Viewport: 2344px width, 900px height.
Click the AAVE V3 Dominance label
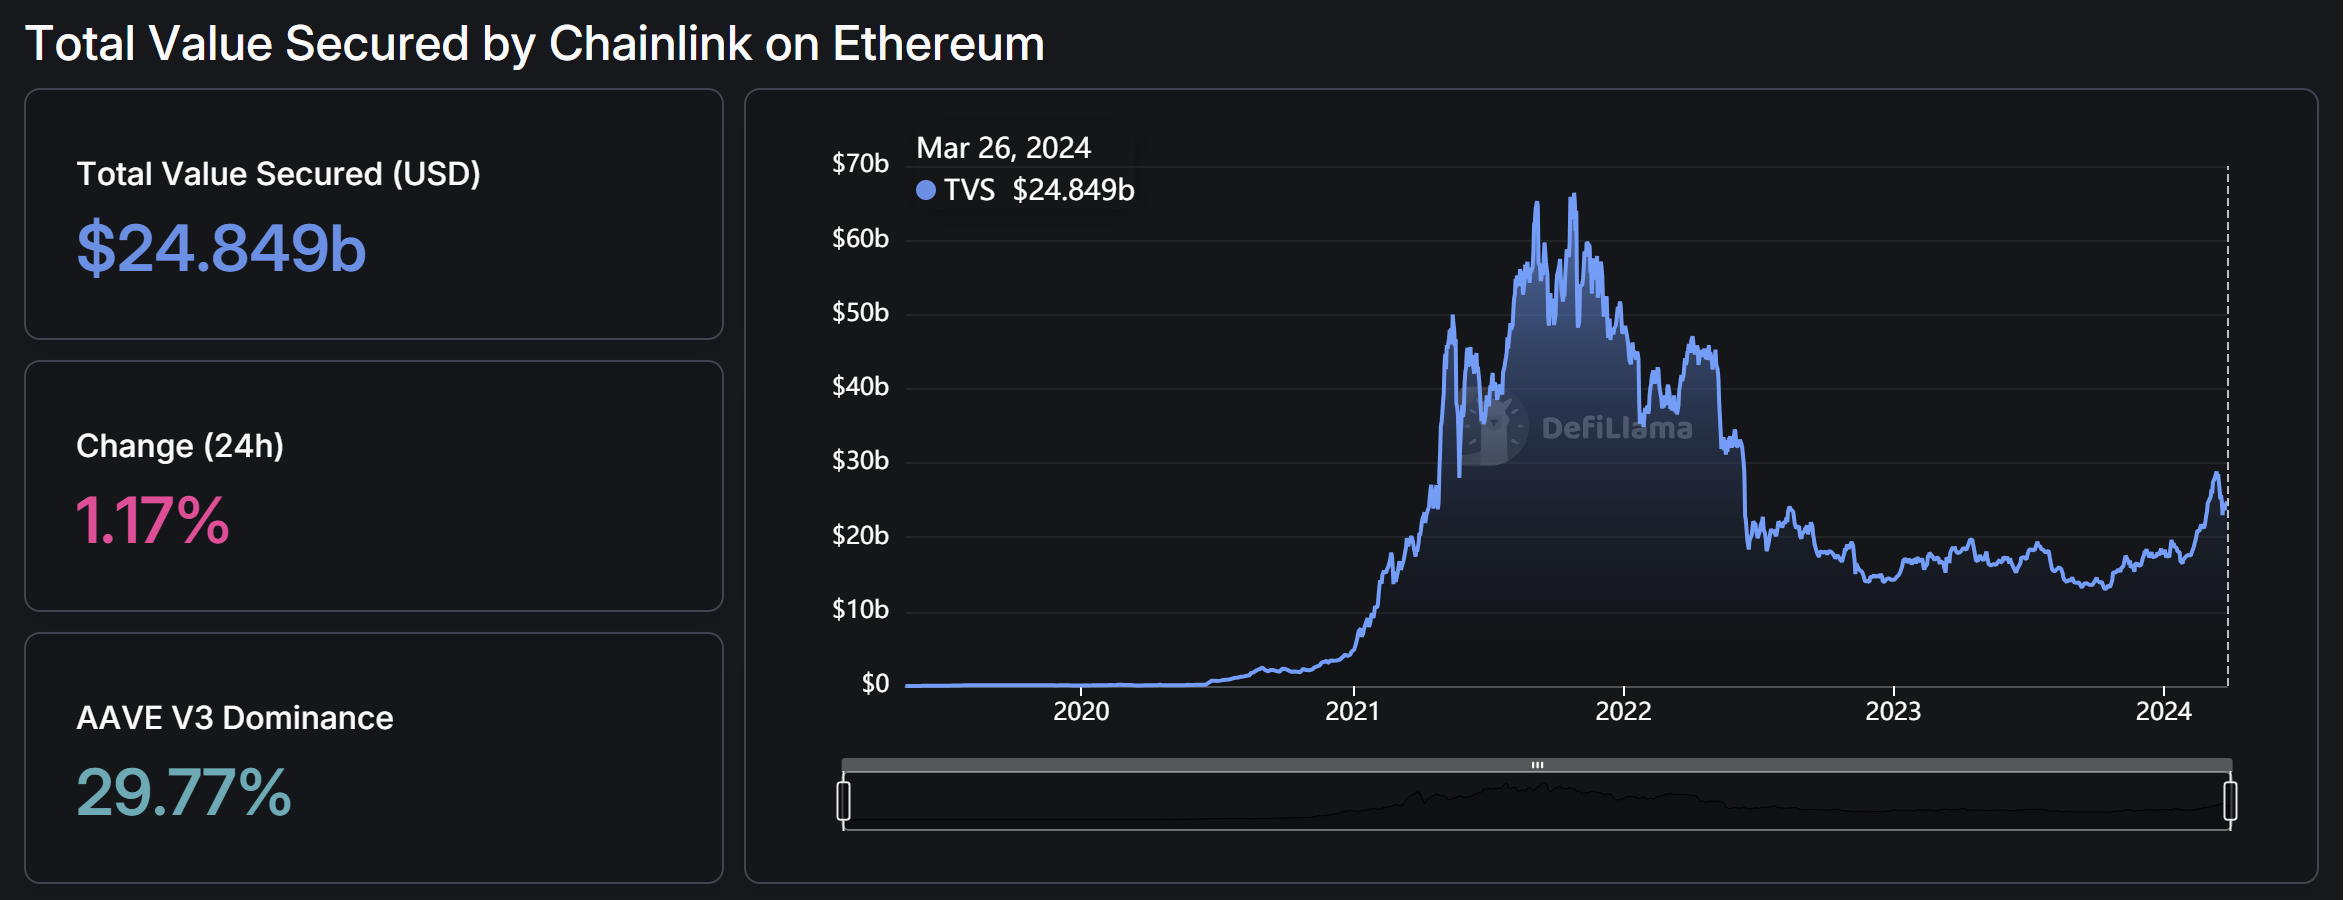tap(235, 718)
